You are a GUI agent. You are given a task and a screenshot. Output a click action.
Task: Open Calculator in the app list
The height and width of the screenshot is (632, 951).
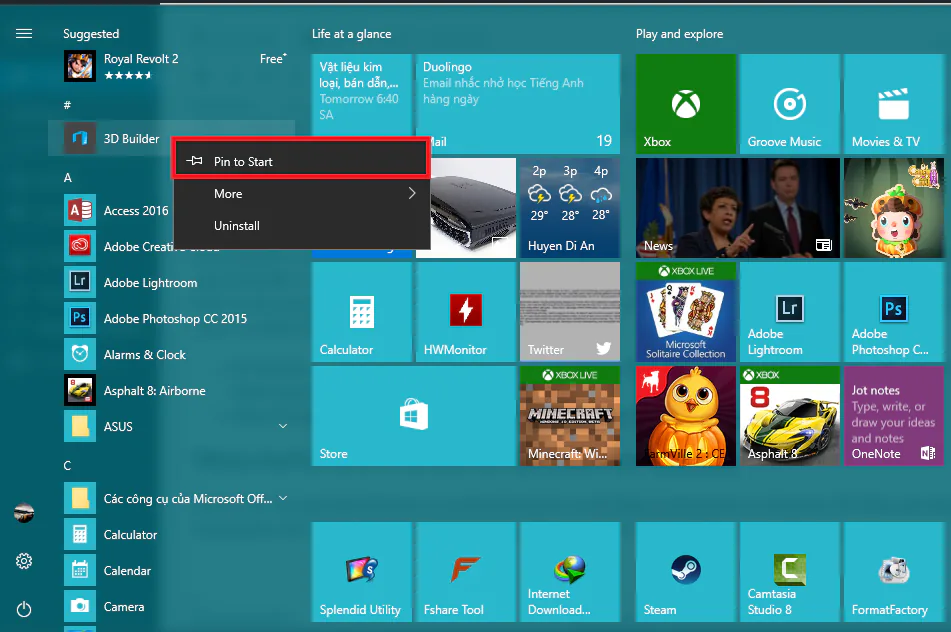(175, 534)
